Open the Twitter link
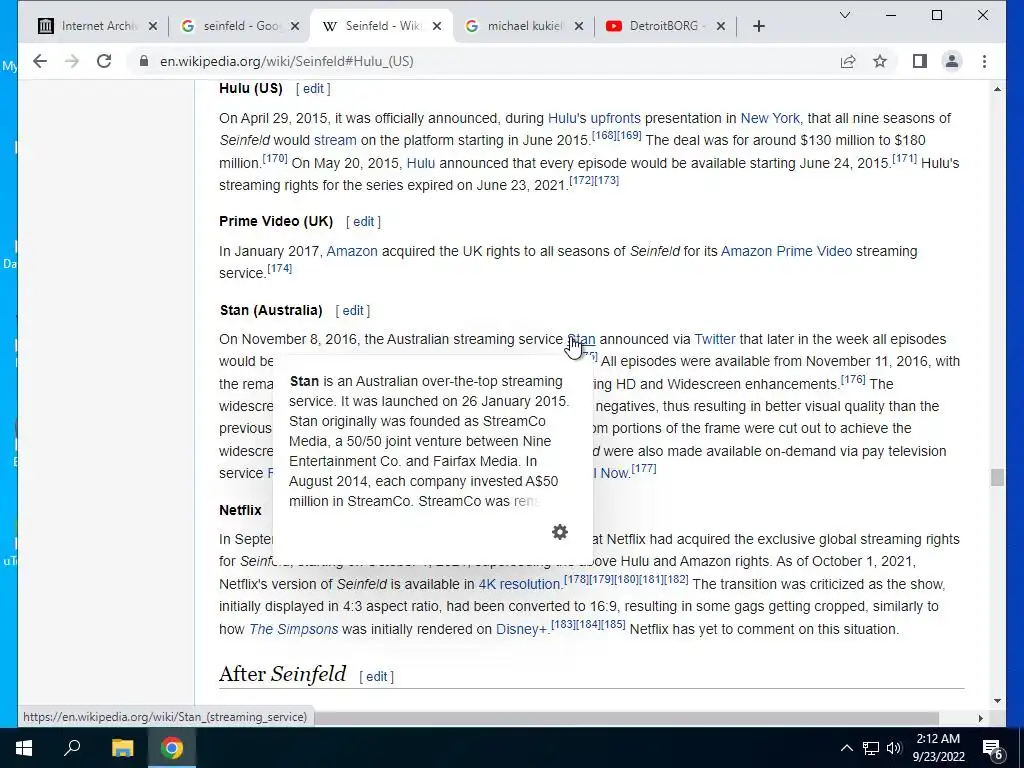 714,340
